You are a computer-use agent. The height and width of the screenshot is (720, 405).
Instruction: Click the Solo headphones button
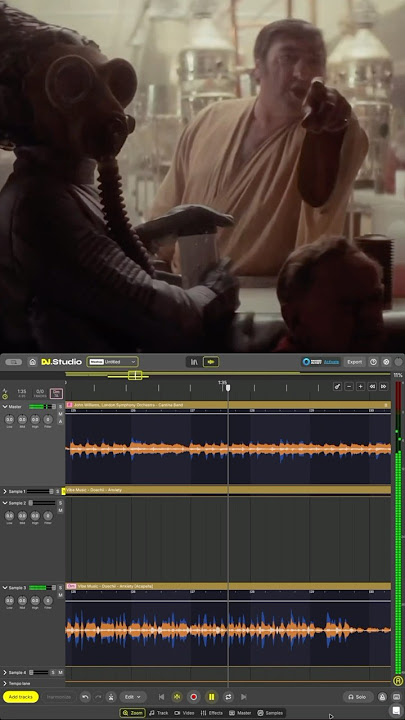click(x=358, y=697)
